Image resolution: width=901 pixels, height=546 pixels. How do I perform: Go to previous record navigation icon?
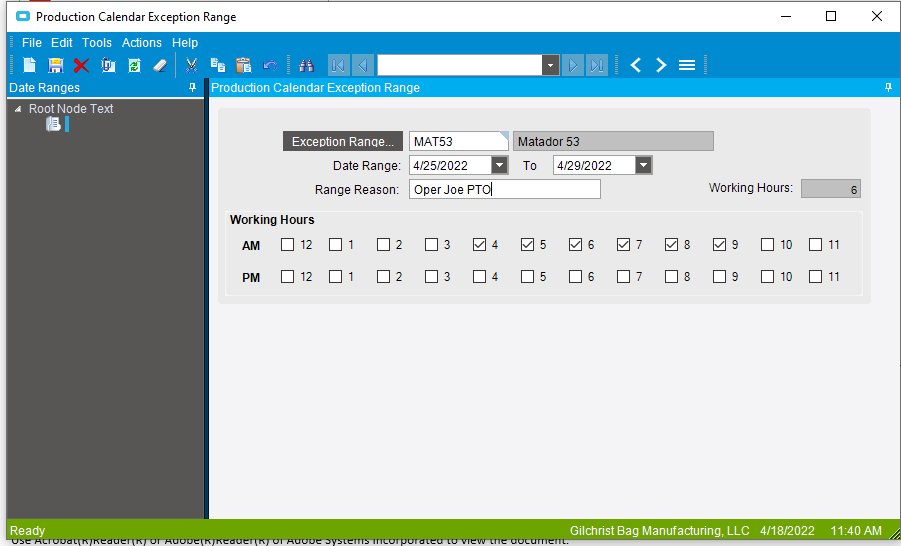pyautogui.click(x=363, y=65)
